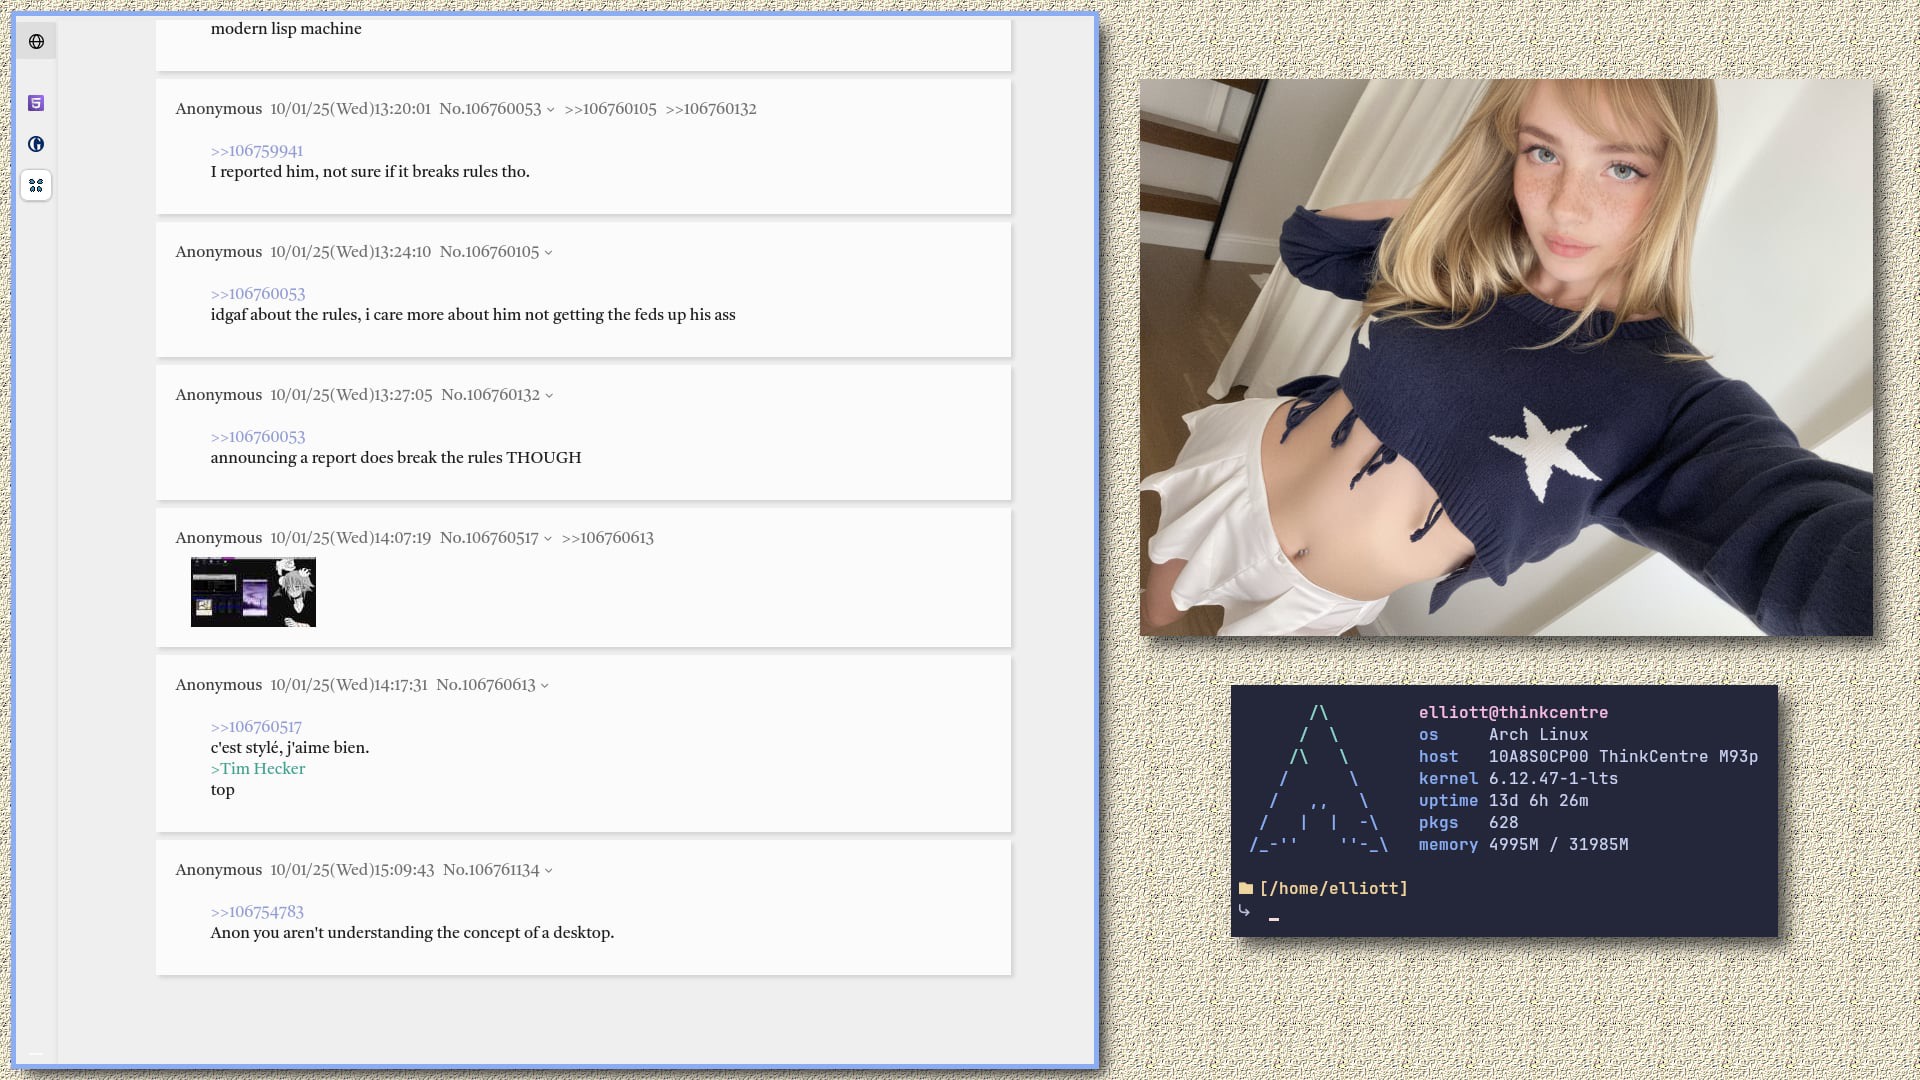Switch to the purple HTML5-icon sidebar tab

(x=36, y=103)
